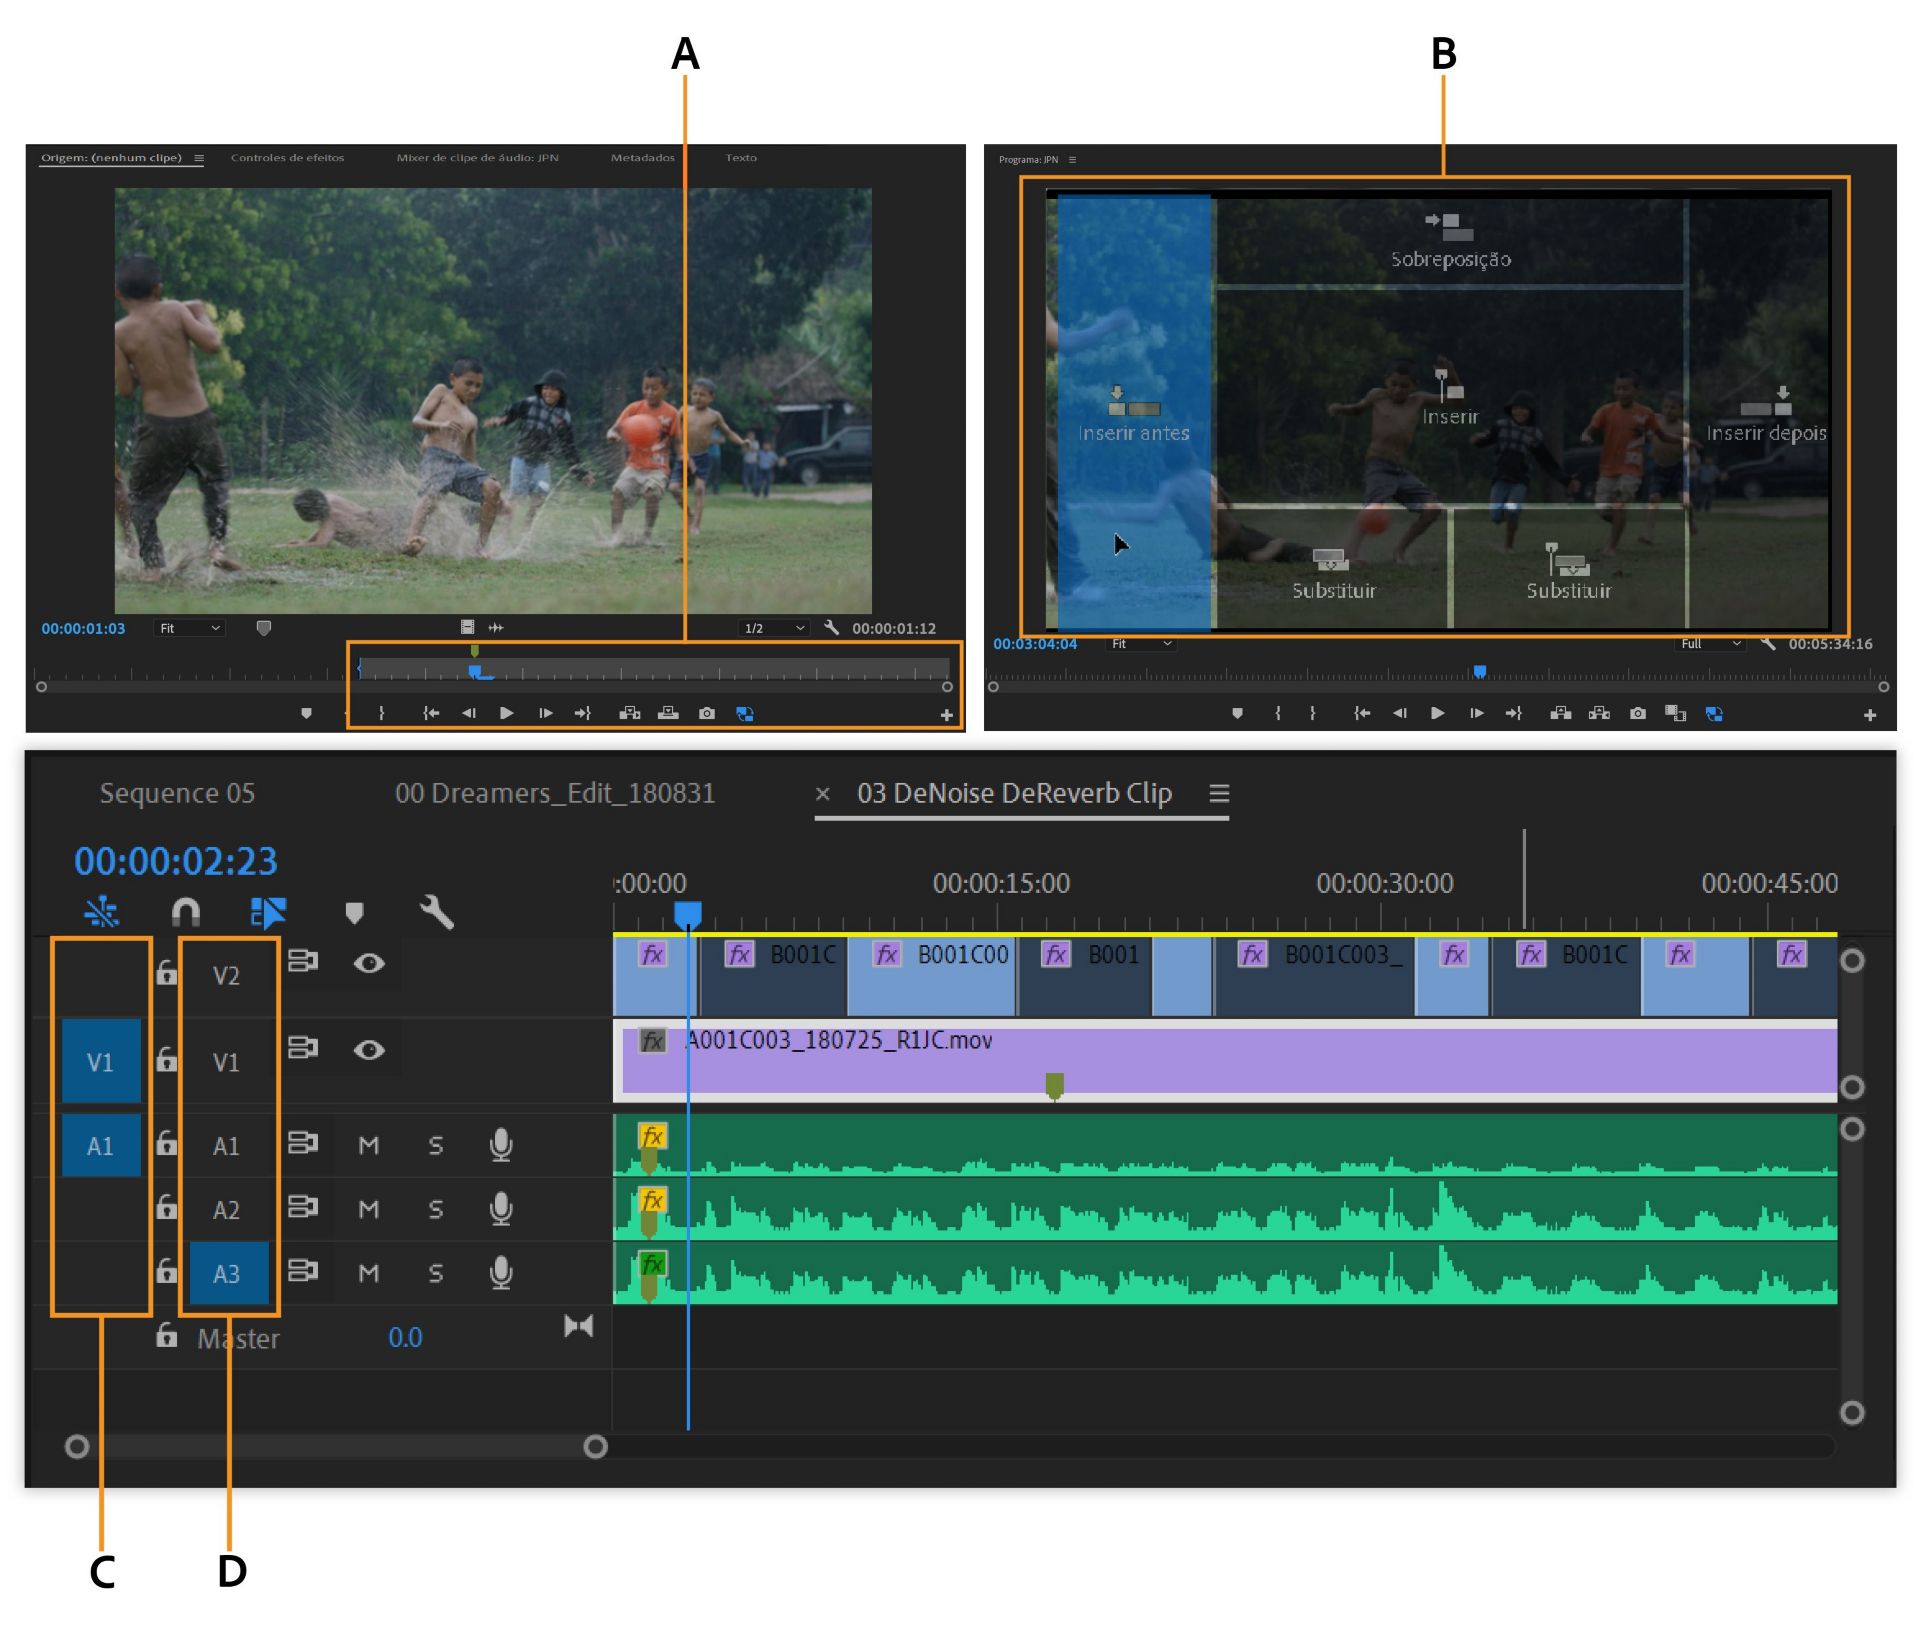This screenshot has height=1630, width=1920.
Task: Click the Add Marker icon in timeline
Action: (354, 911)
